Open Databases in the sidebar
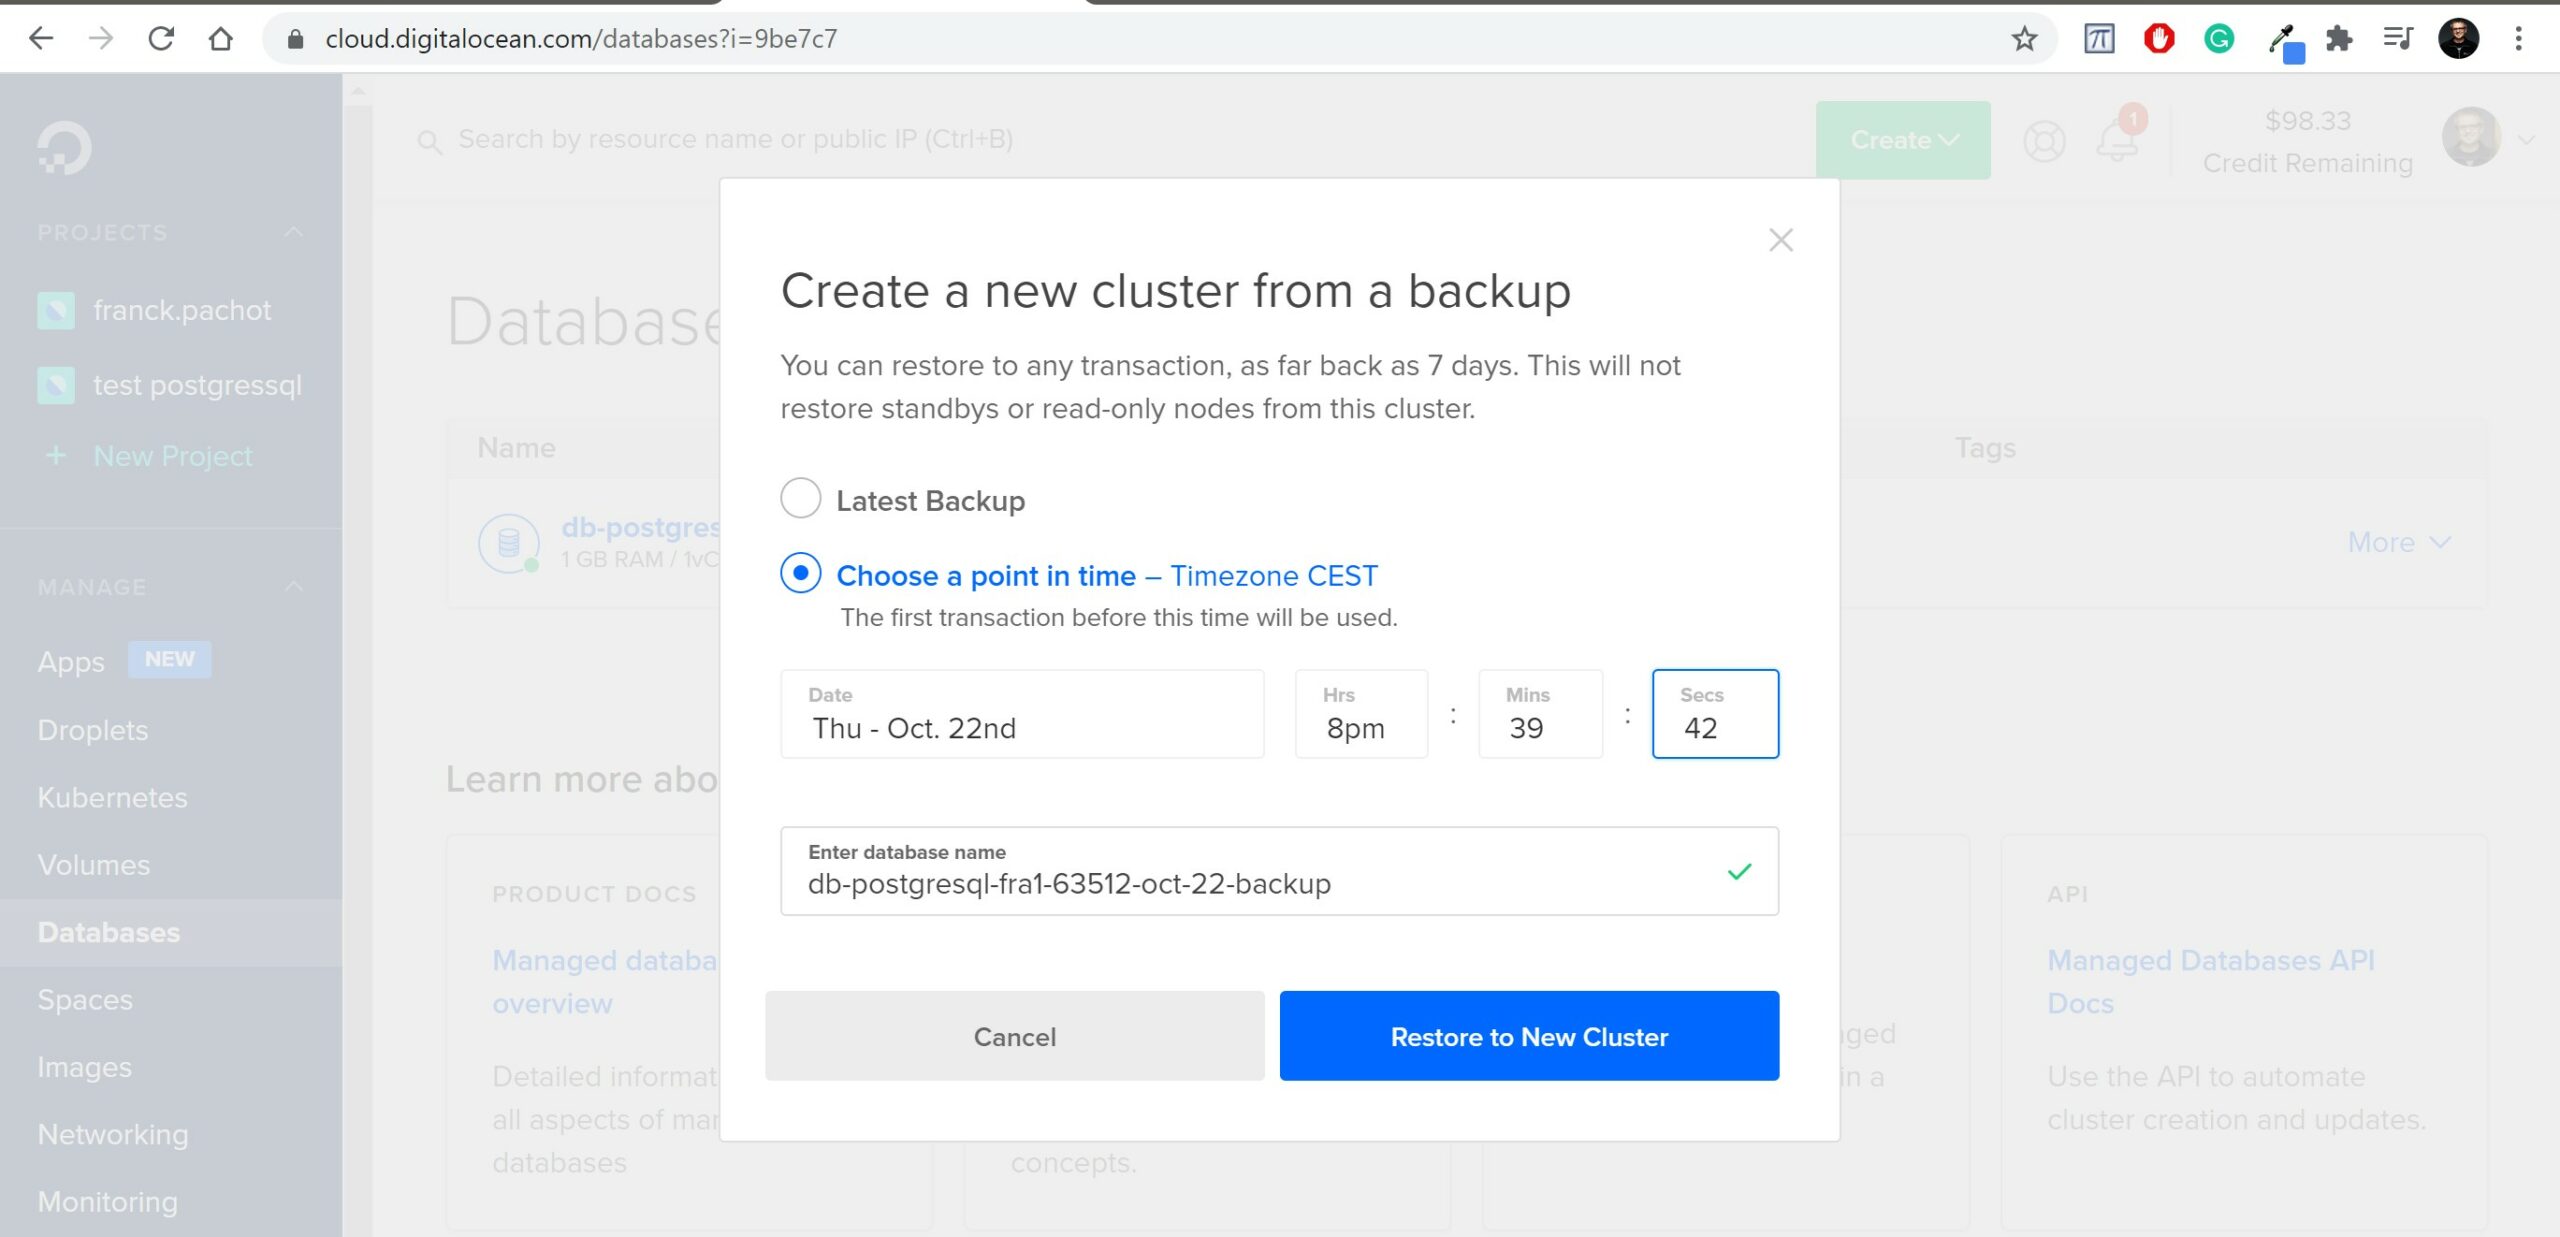Image resolution: width=2560 pixels, height=1237 pixels. [x=108, y=932]
